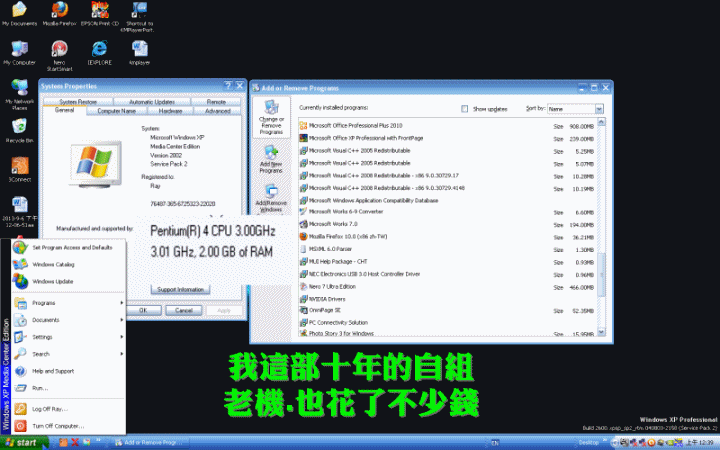Click the System Properties help question-mark button
The height and width of the screenshot is (450, 720).
click(x=228, y=86)
